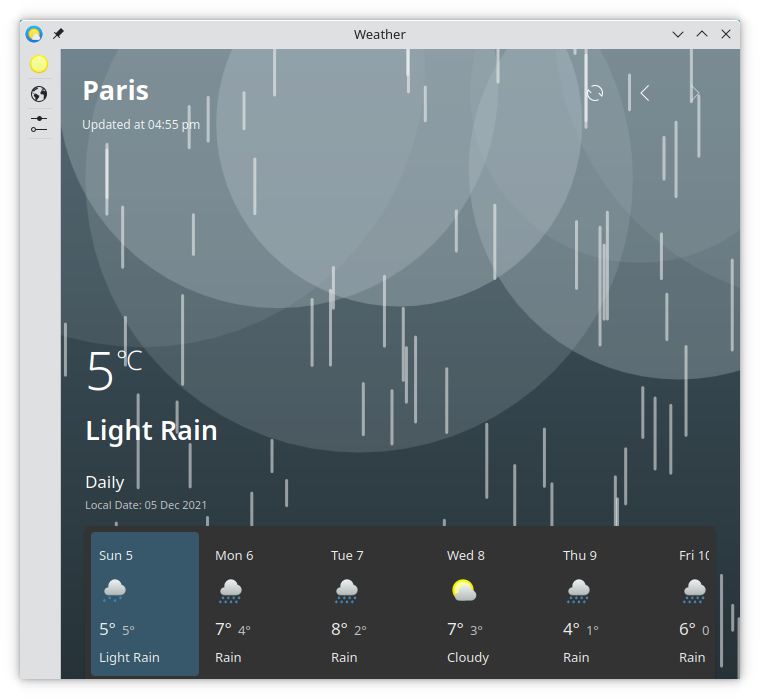Click the Daily forecast heading
The height and width of the screenshot is (699, 760).
pos(105,482)
